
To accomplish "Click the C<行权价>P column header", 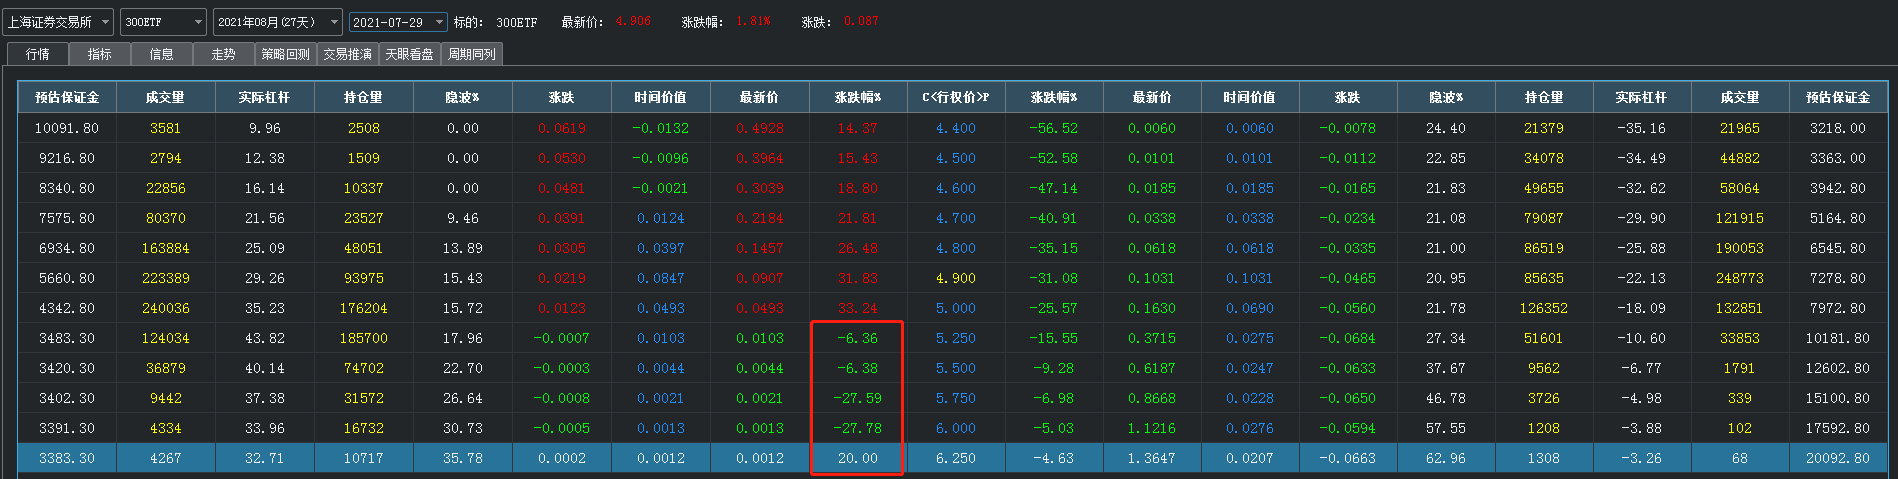I will [x=955, y=97].
